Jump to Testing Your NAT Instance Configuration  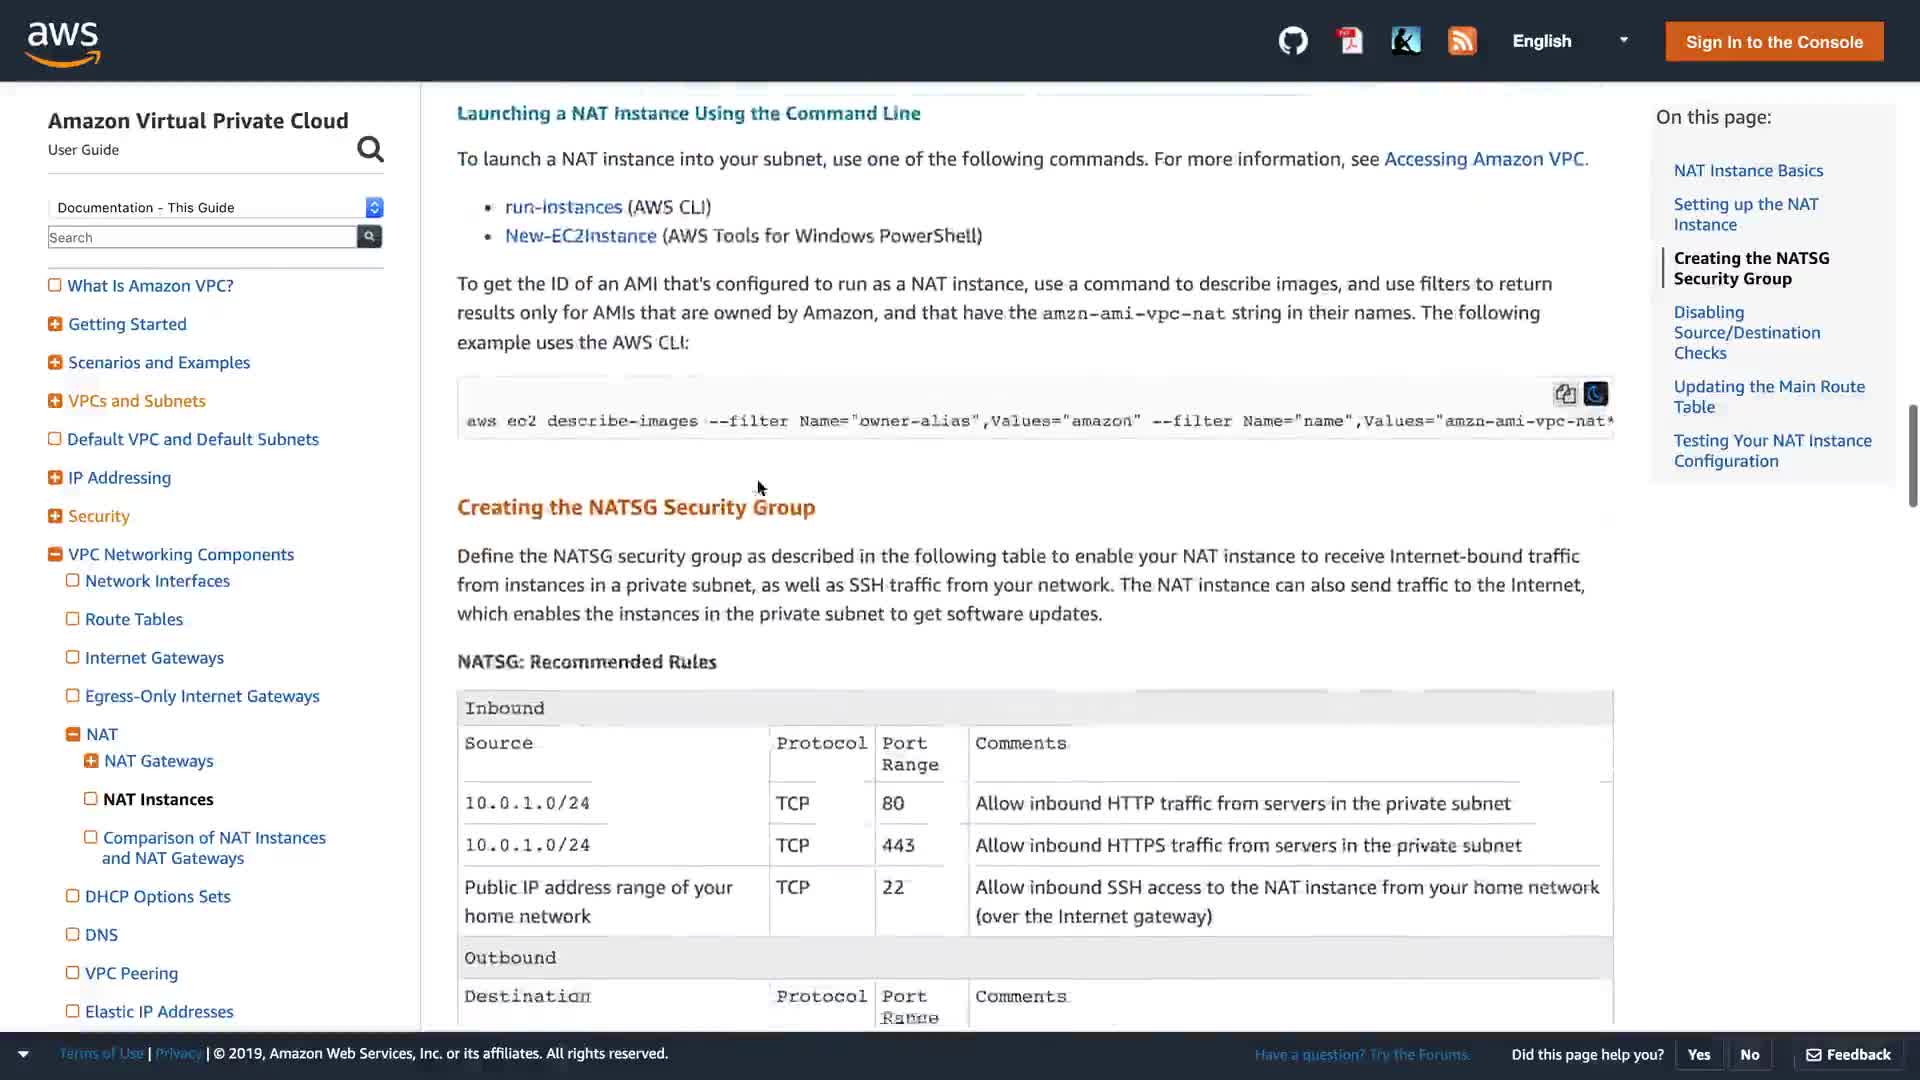click(x=1772, y=450)
